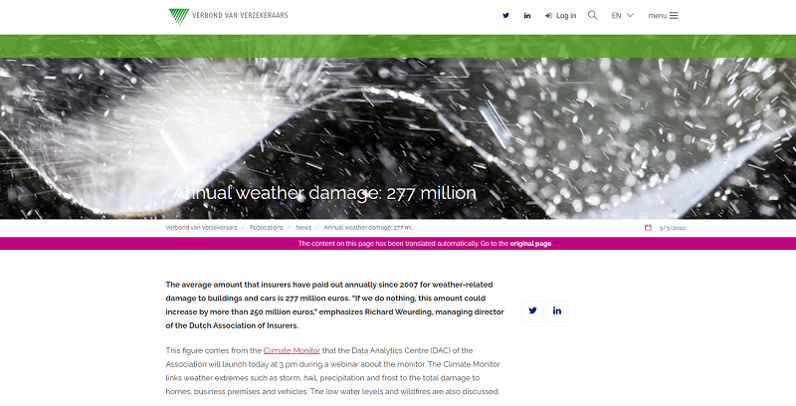Open LinkedIn link in the header
This screenshot has width=796, height=406.
tap(527, 15)
